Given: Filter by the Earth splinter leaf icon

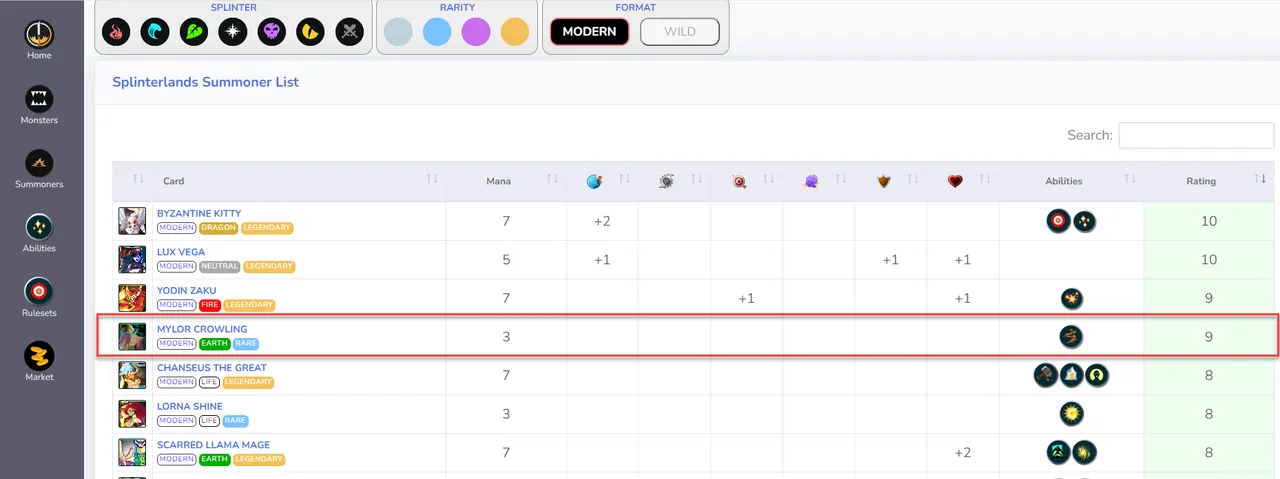Looking at the screenshot, I should [x=194, y=33].
